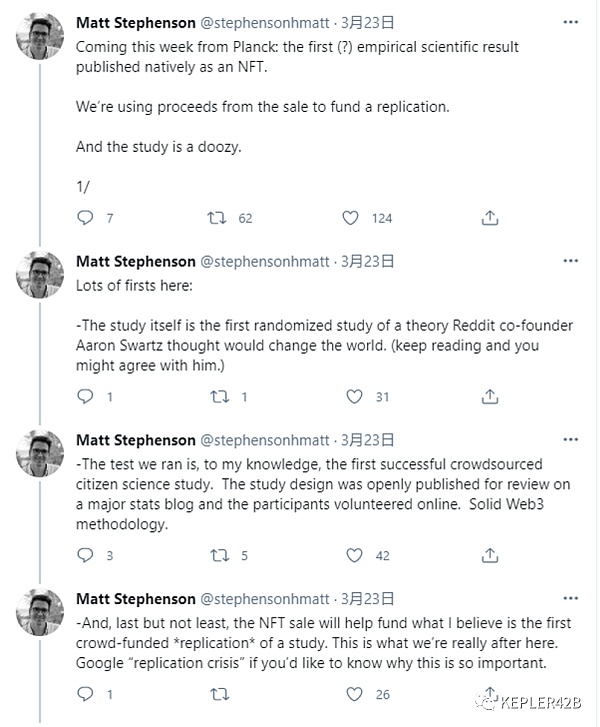Like the replication crisis tweet
Screen dimensions: 600x727
tap(352, 693)
